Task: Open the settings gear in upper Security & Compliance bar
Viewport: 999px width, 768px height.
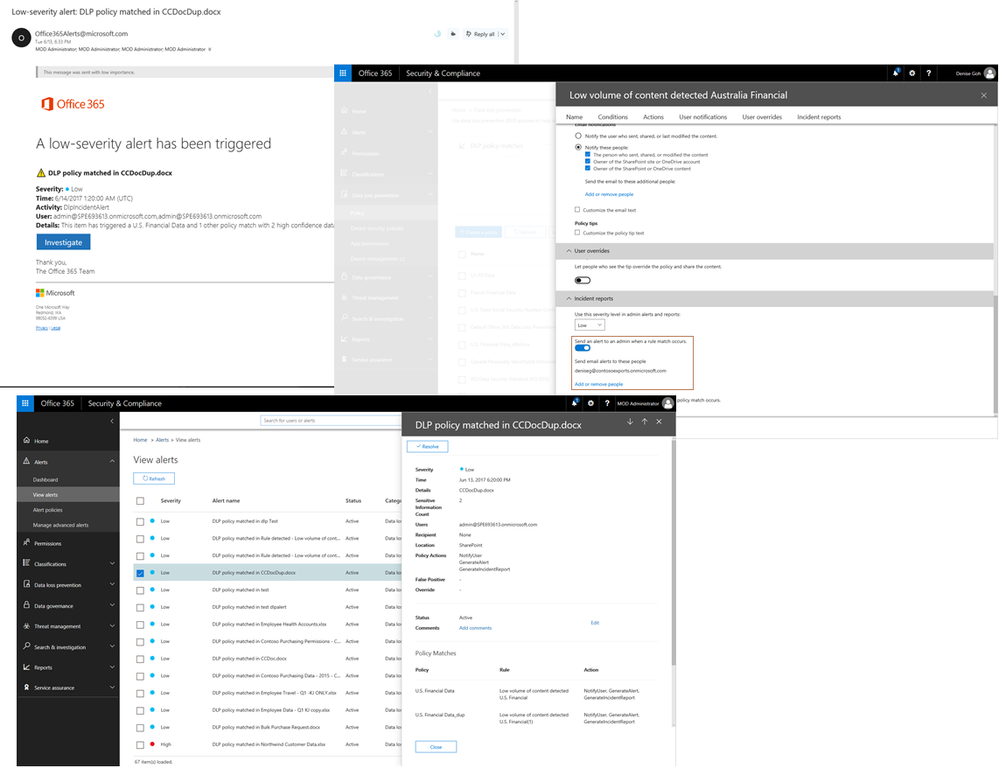Action: click(912, 73)
